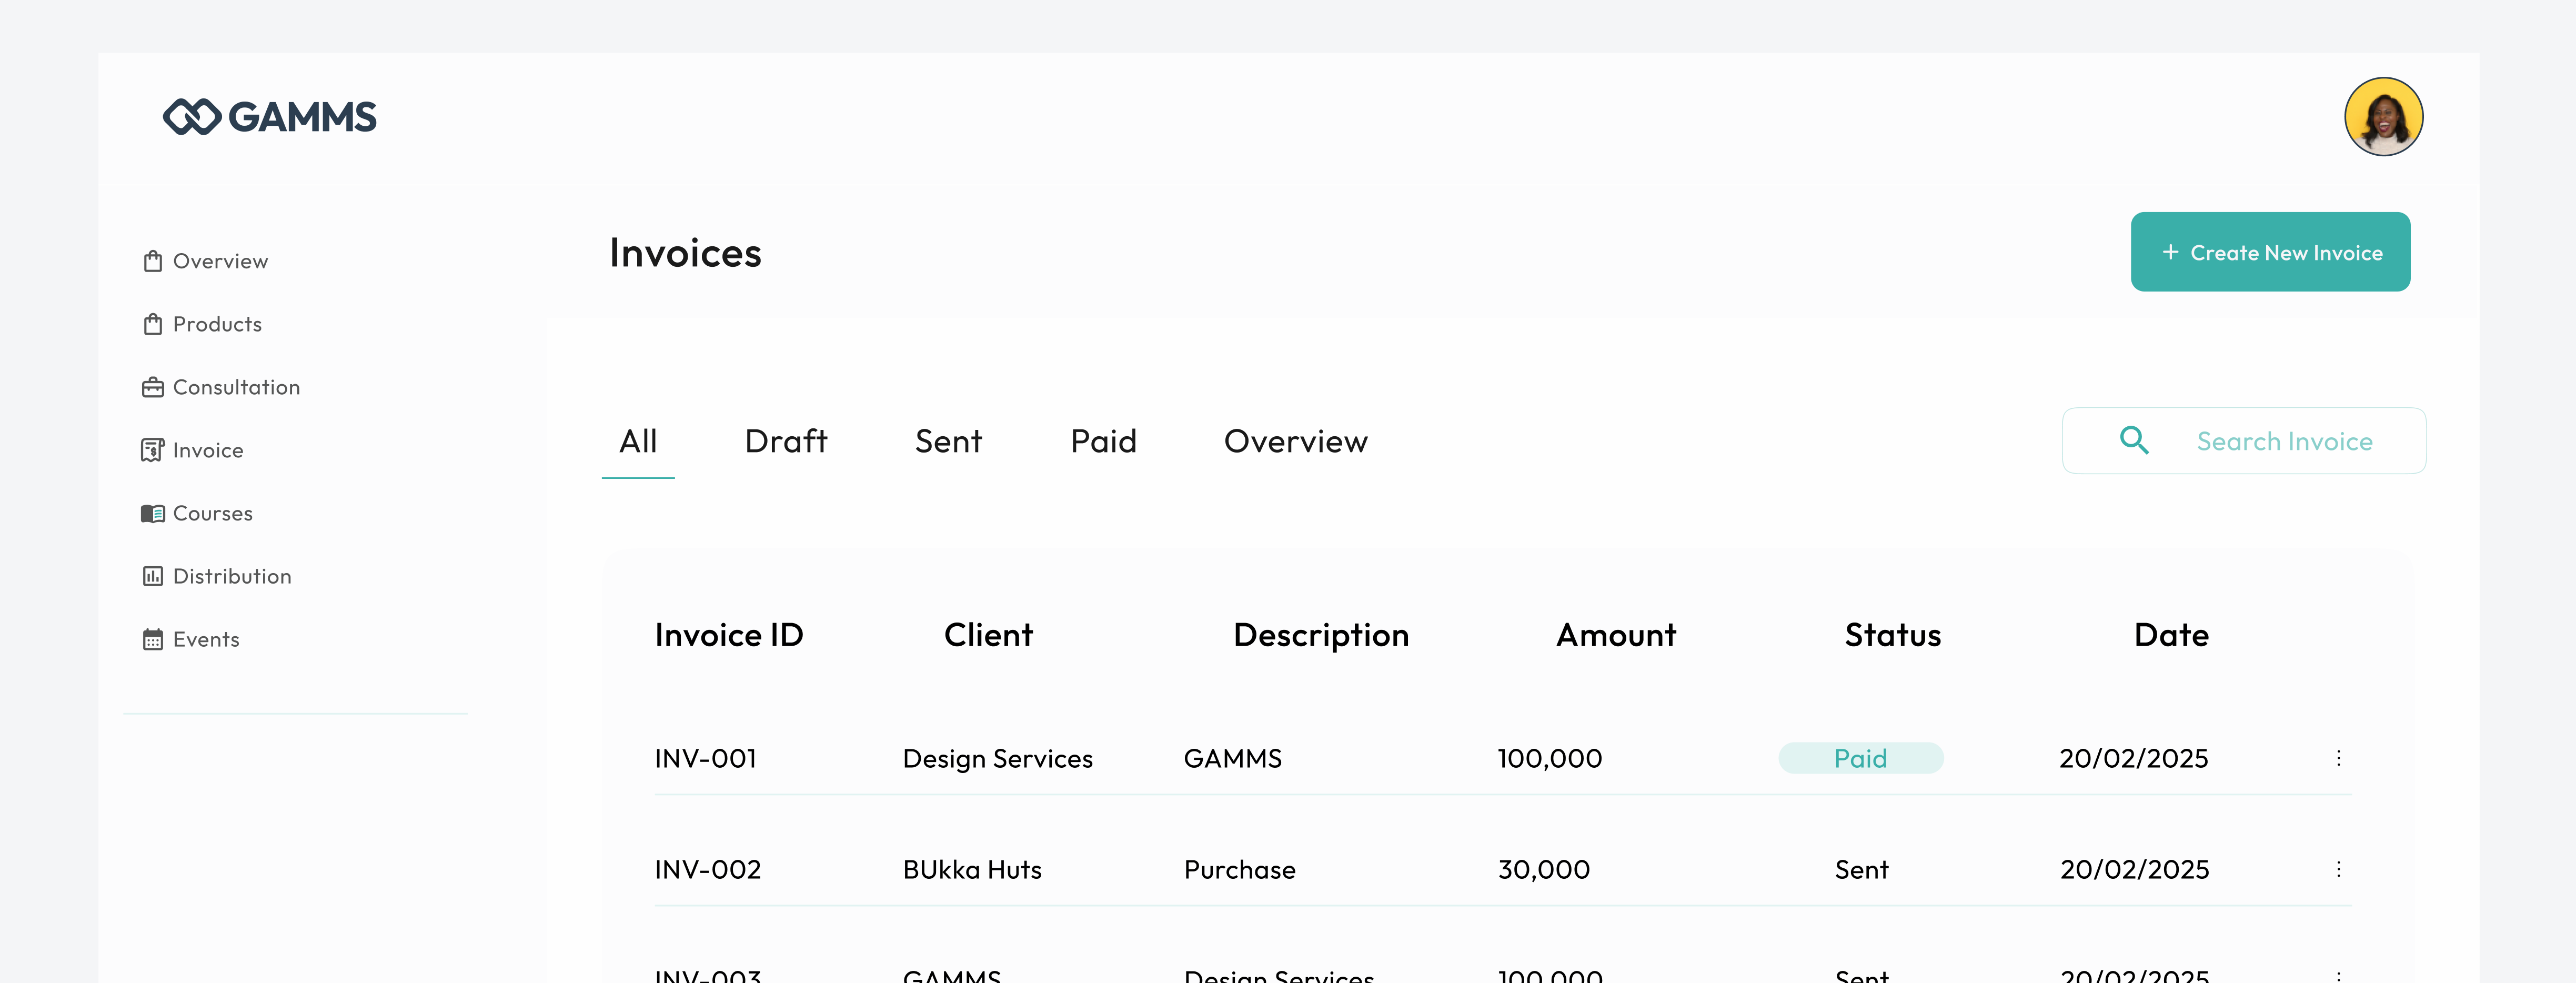The width and height of the screenshot is (2576, 983).
Task: Open Consultation in the sidebar
Action: pos(236,387)
